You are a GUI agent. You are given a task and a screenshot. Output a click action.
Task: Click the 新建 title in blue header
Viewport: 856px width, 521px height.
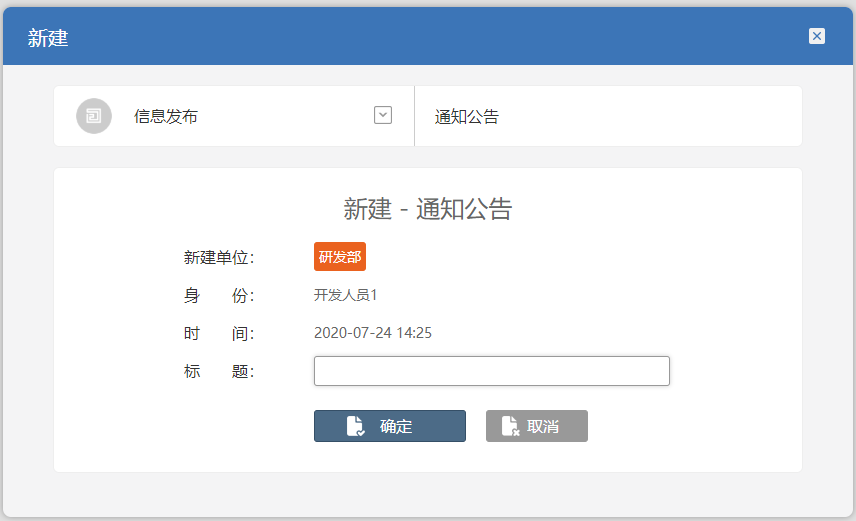[48, 38]
